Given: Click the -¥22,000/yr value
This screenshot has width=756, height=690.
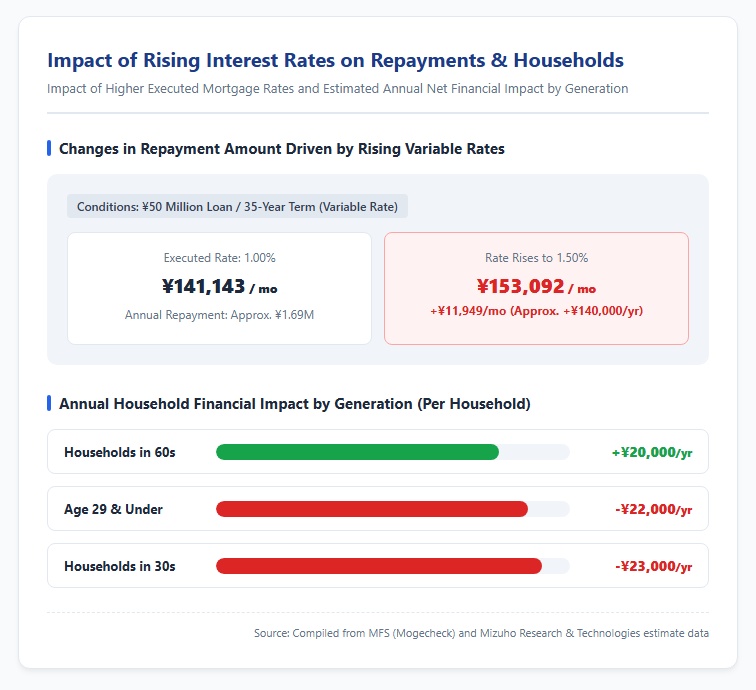Looking at the screenshot, I should [x=653, y=509].
